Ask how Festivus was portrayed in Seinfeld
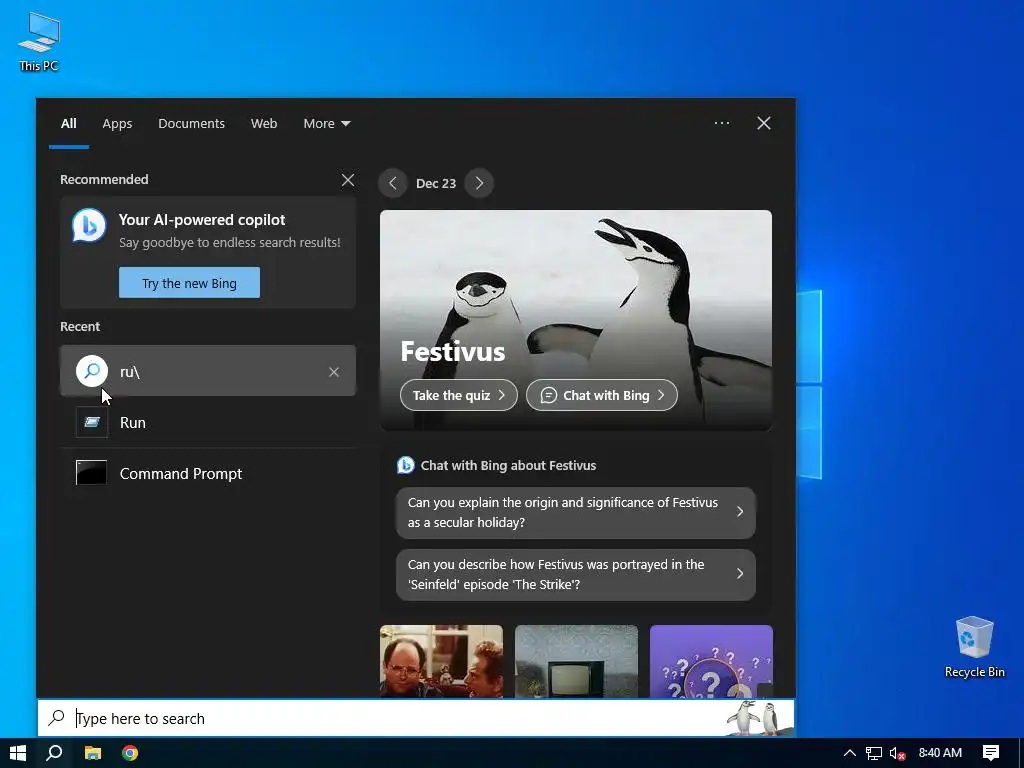 (575, 575)
